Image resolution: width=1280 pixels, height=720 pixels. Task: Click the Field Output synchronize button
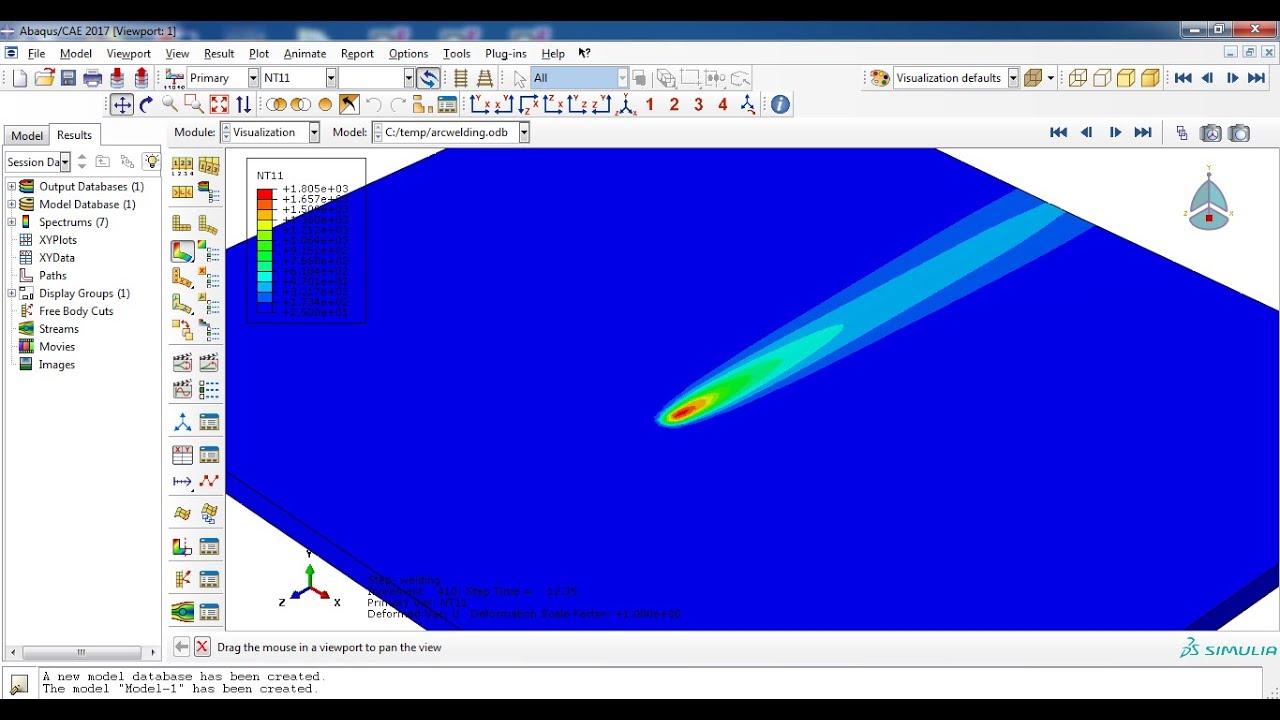428,78
